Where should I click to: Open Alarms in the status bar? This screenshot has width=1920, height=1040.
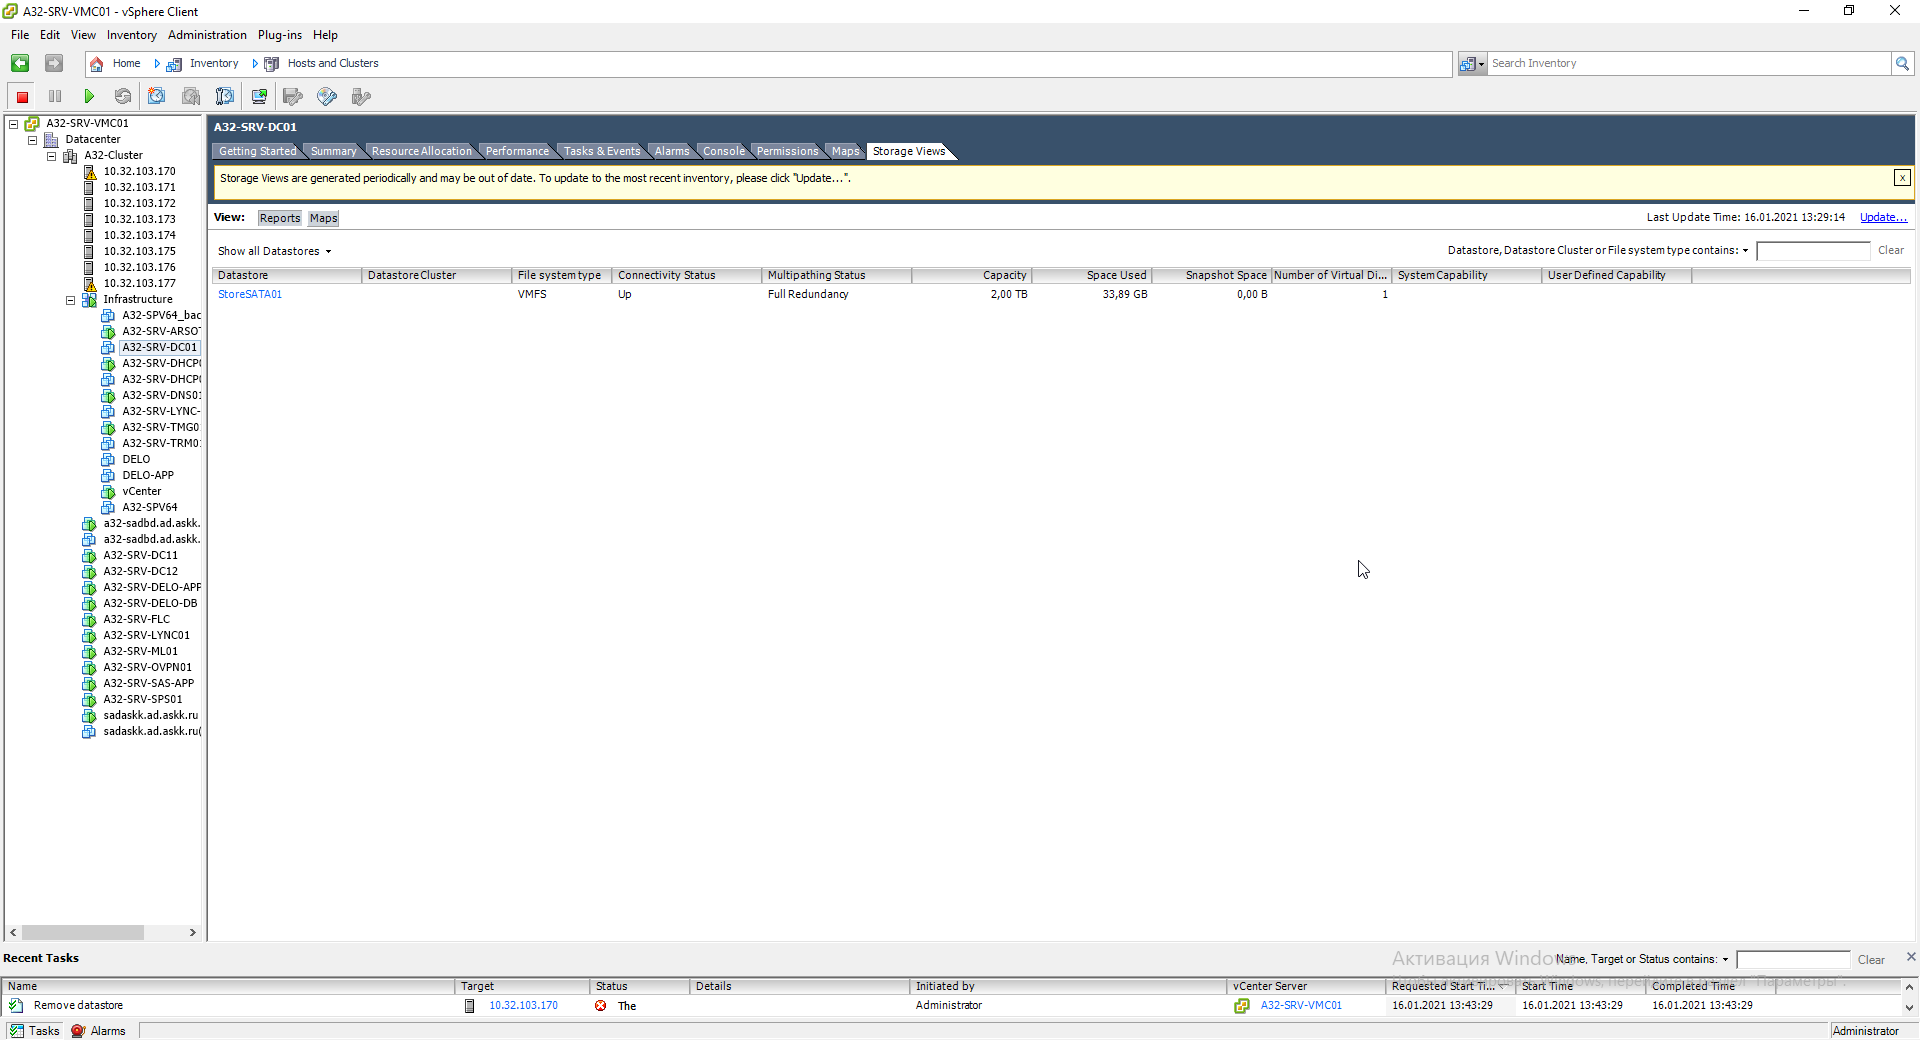click(x=98, y=1031)
